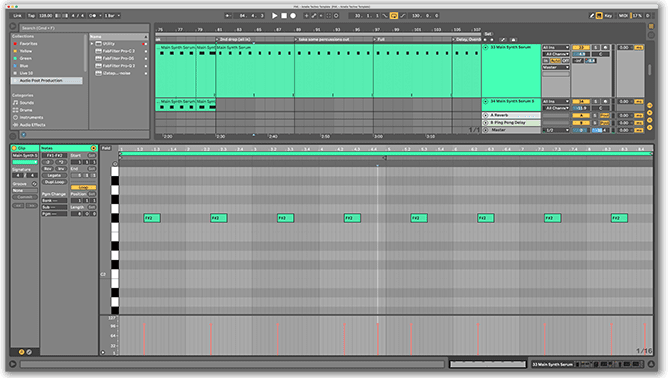Open track 33 Master output dropdown
This screenshot has width=672, height=378.
point(556,67)
